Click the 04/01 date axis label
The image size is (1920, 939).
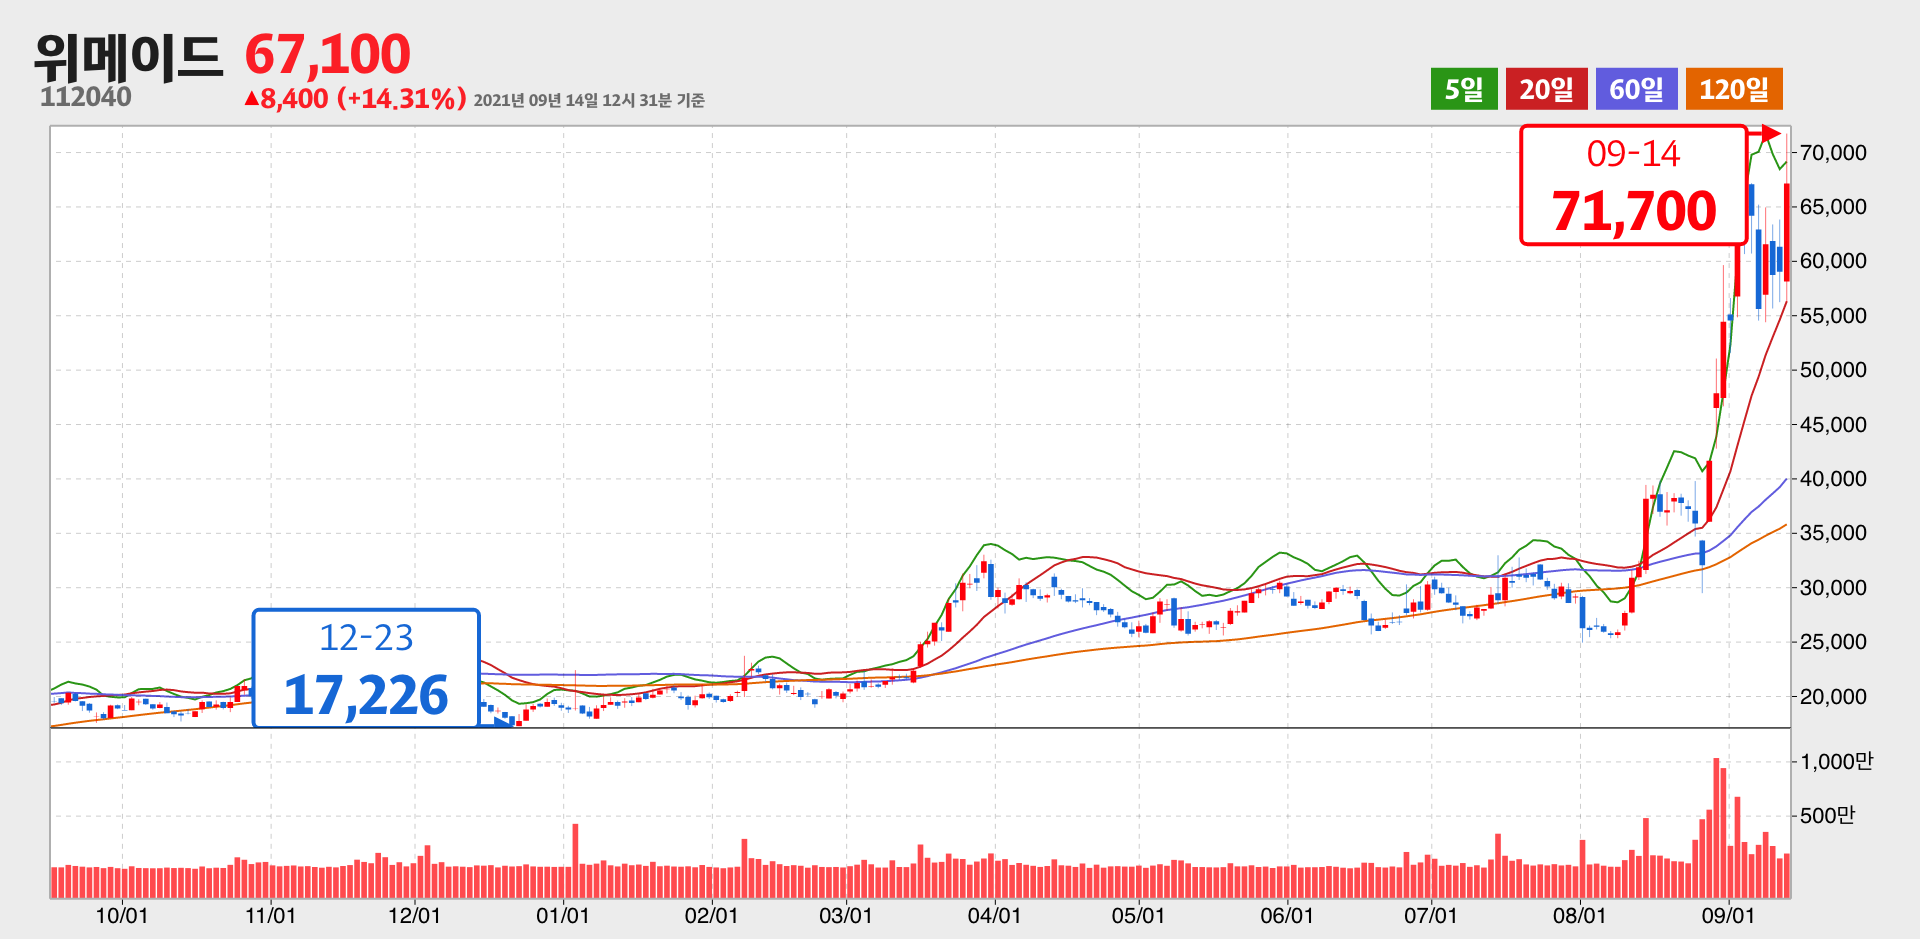click(x=994, y=915)
